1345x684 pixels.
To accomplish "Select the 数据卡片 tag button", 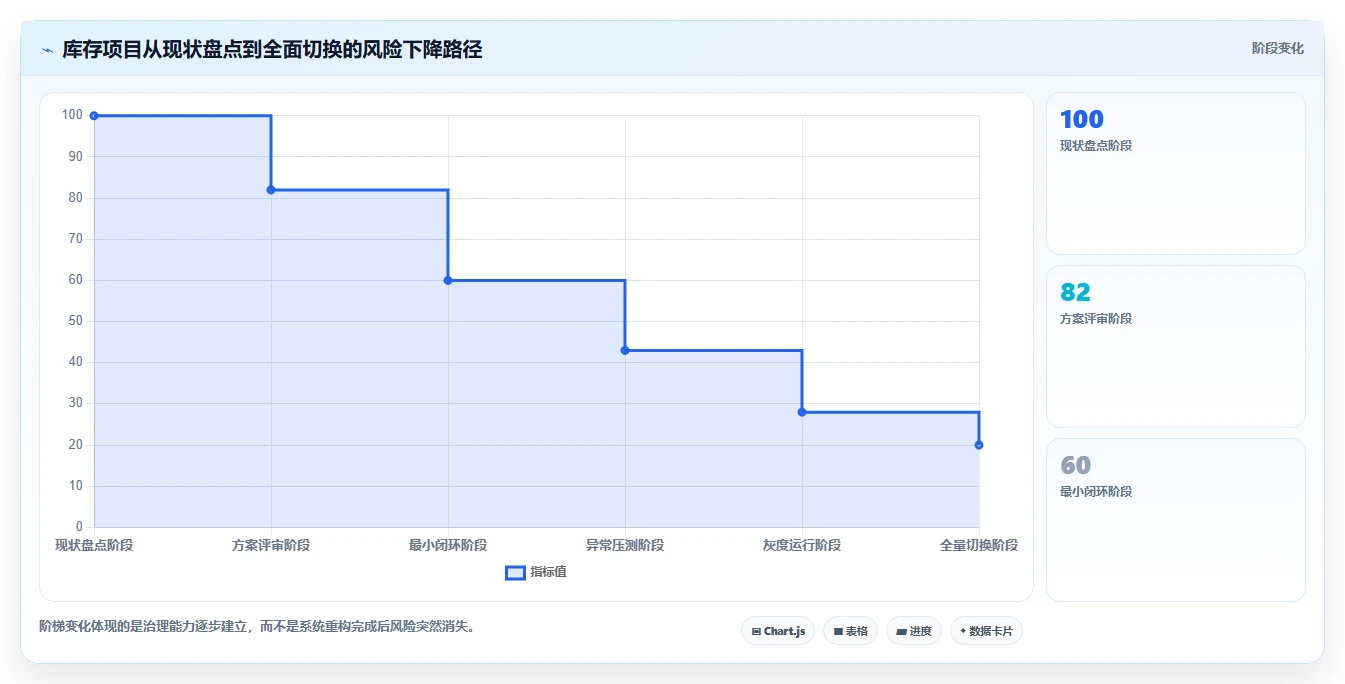I will tap(986, 631).
